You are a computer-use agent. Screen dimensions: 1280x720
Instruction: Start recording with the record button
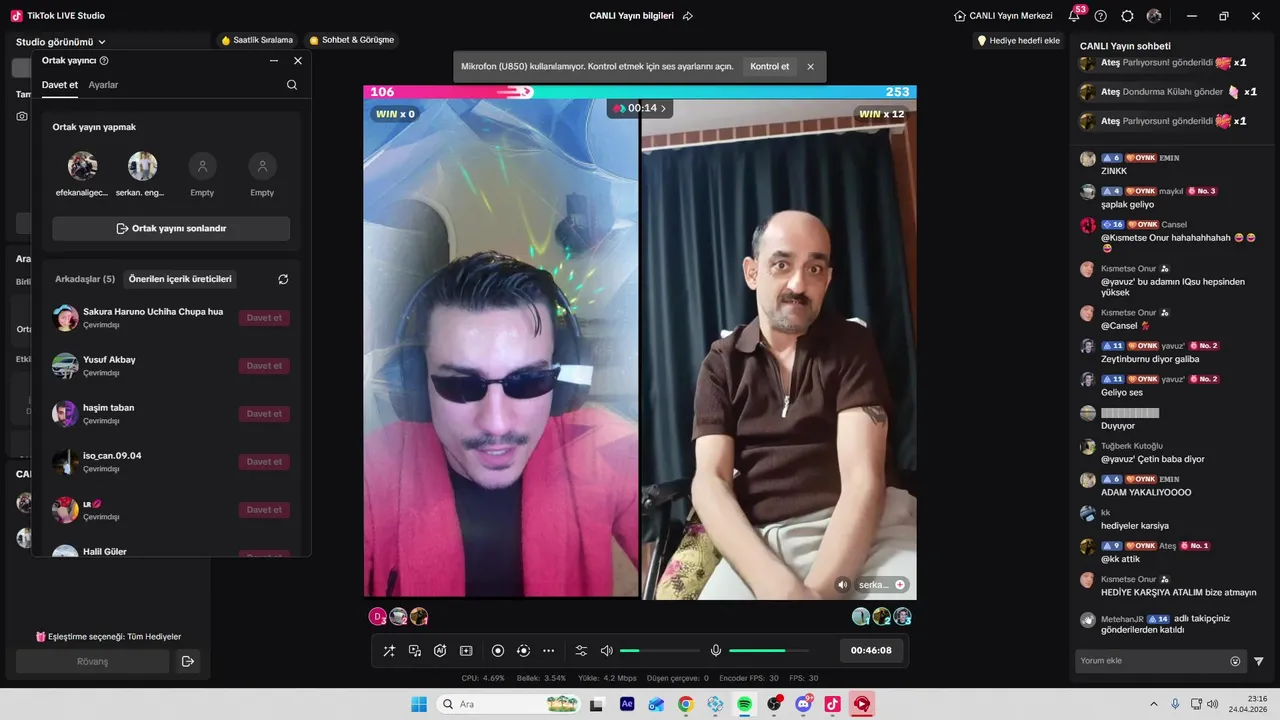point(498,651)
